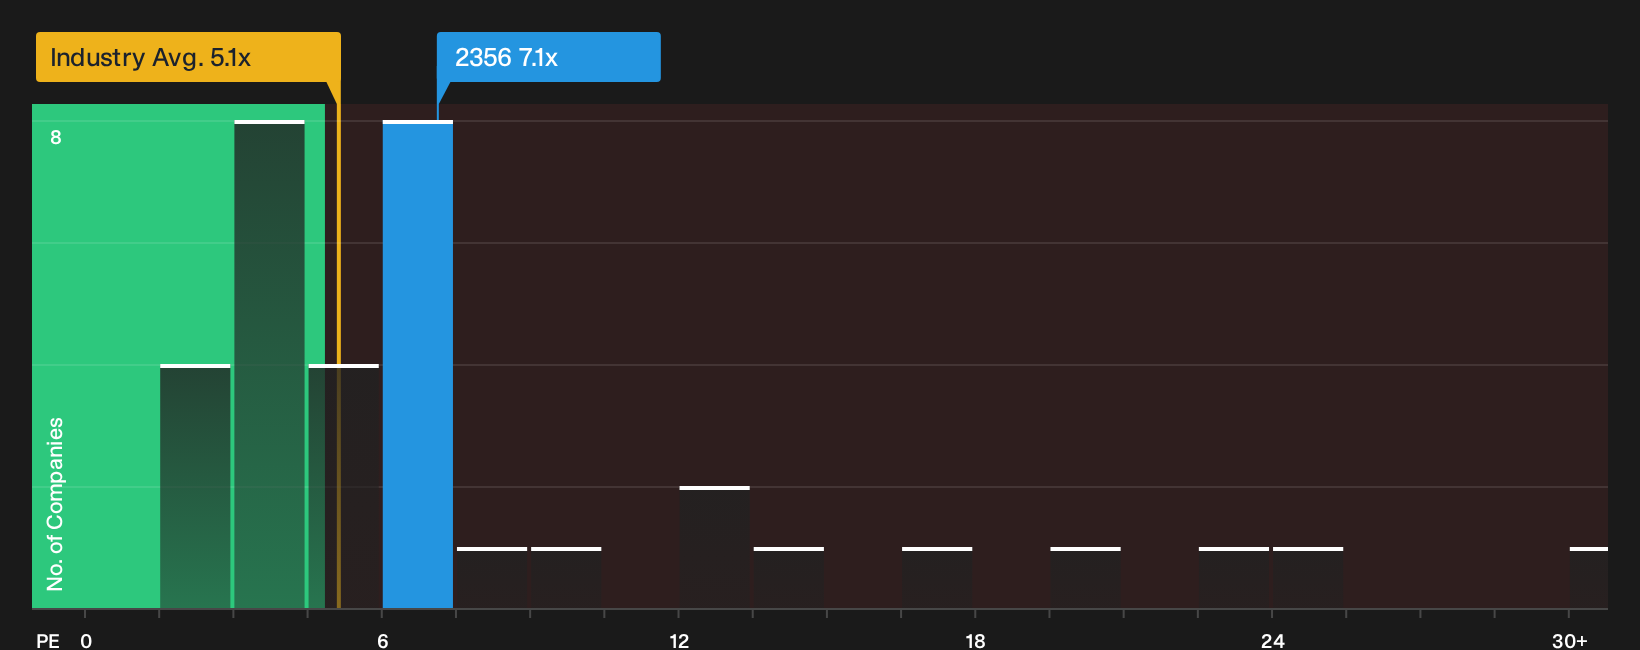Select the PE axis value 18
The width and height of the screenshot is (1640, 650).
[x=975, y=640]
